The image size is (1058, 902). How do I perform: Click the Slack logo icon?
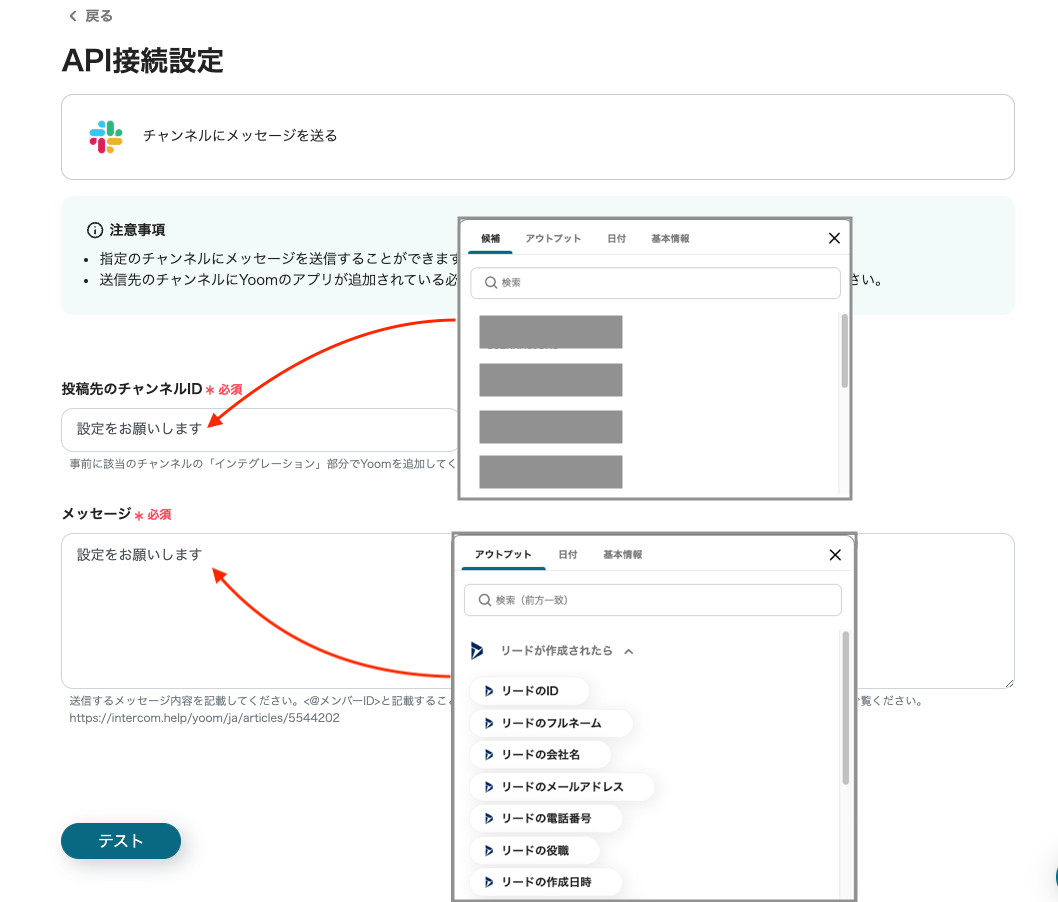click(105, 136)
